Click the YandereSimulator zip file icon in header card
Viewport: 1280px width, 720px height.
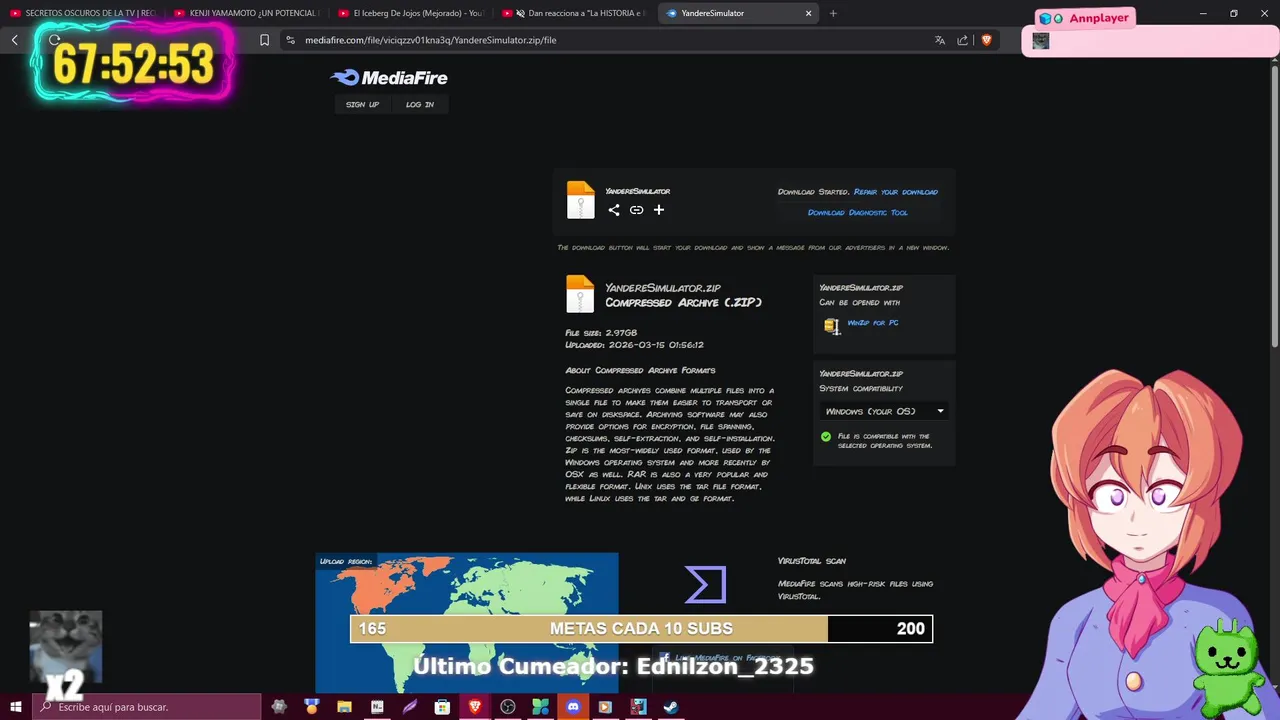tap(580, 200)
